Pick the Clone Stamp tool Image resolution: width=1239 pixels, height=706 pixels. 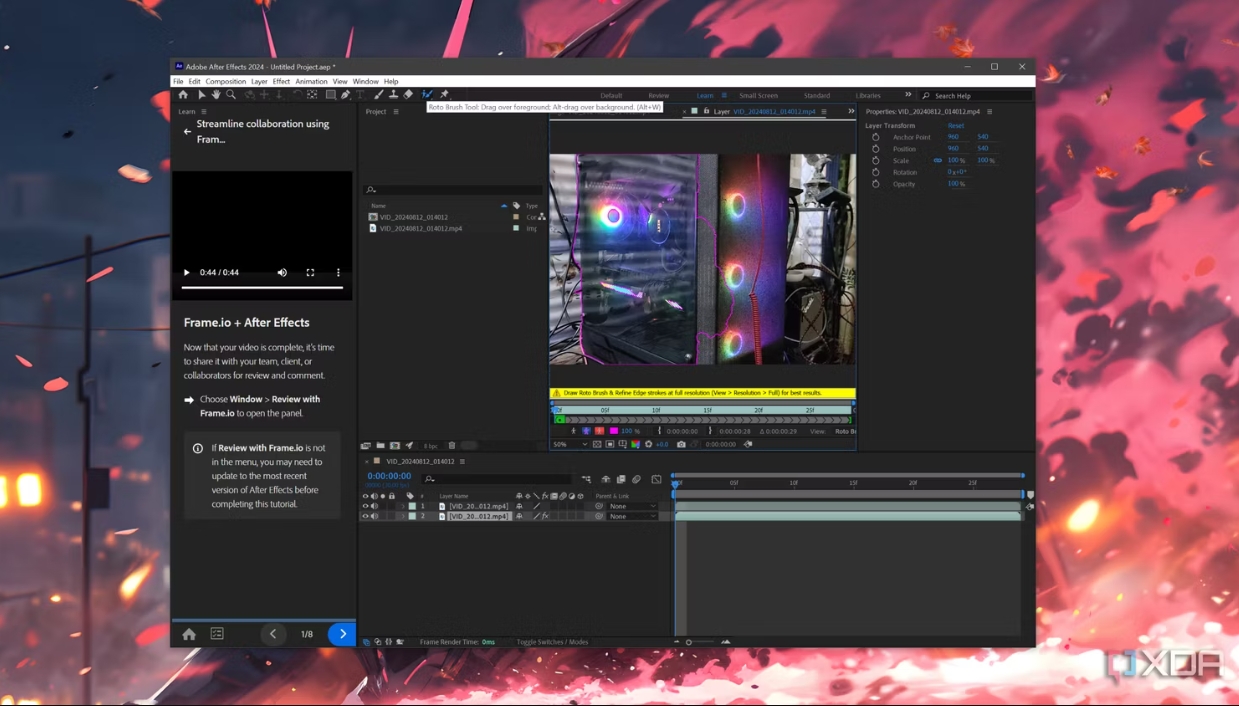click(393, 94)
